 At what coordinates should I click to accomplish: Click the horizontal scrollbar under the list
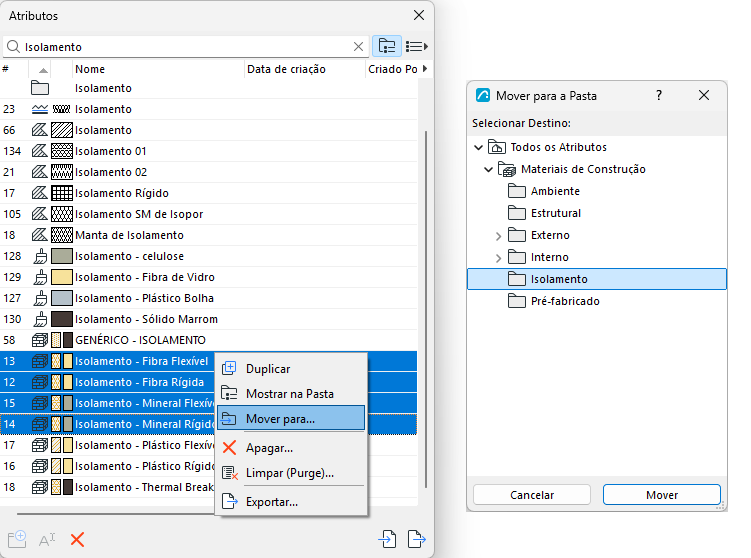(115, 514)
